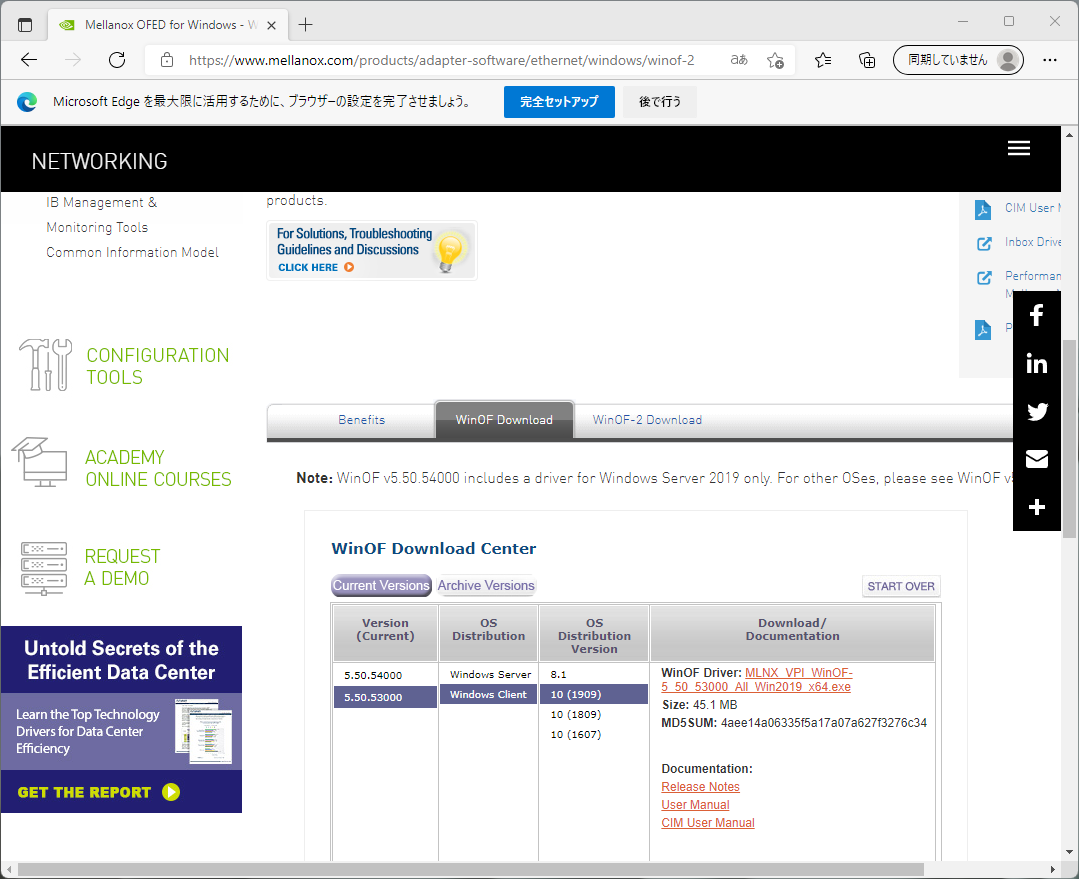Open the tab actions menu icon
The width and height of the screenshot is (1079, 879).
(x=25, y=25)
